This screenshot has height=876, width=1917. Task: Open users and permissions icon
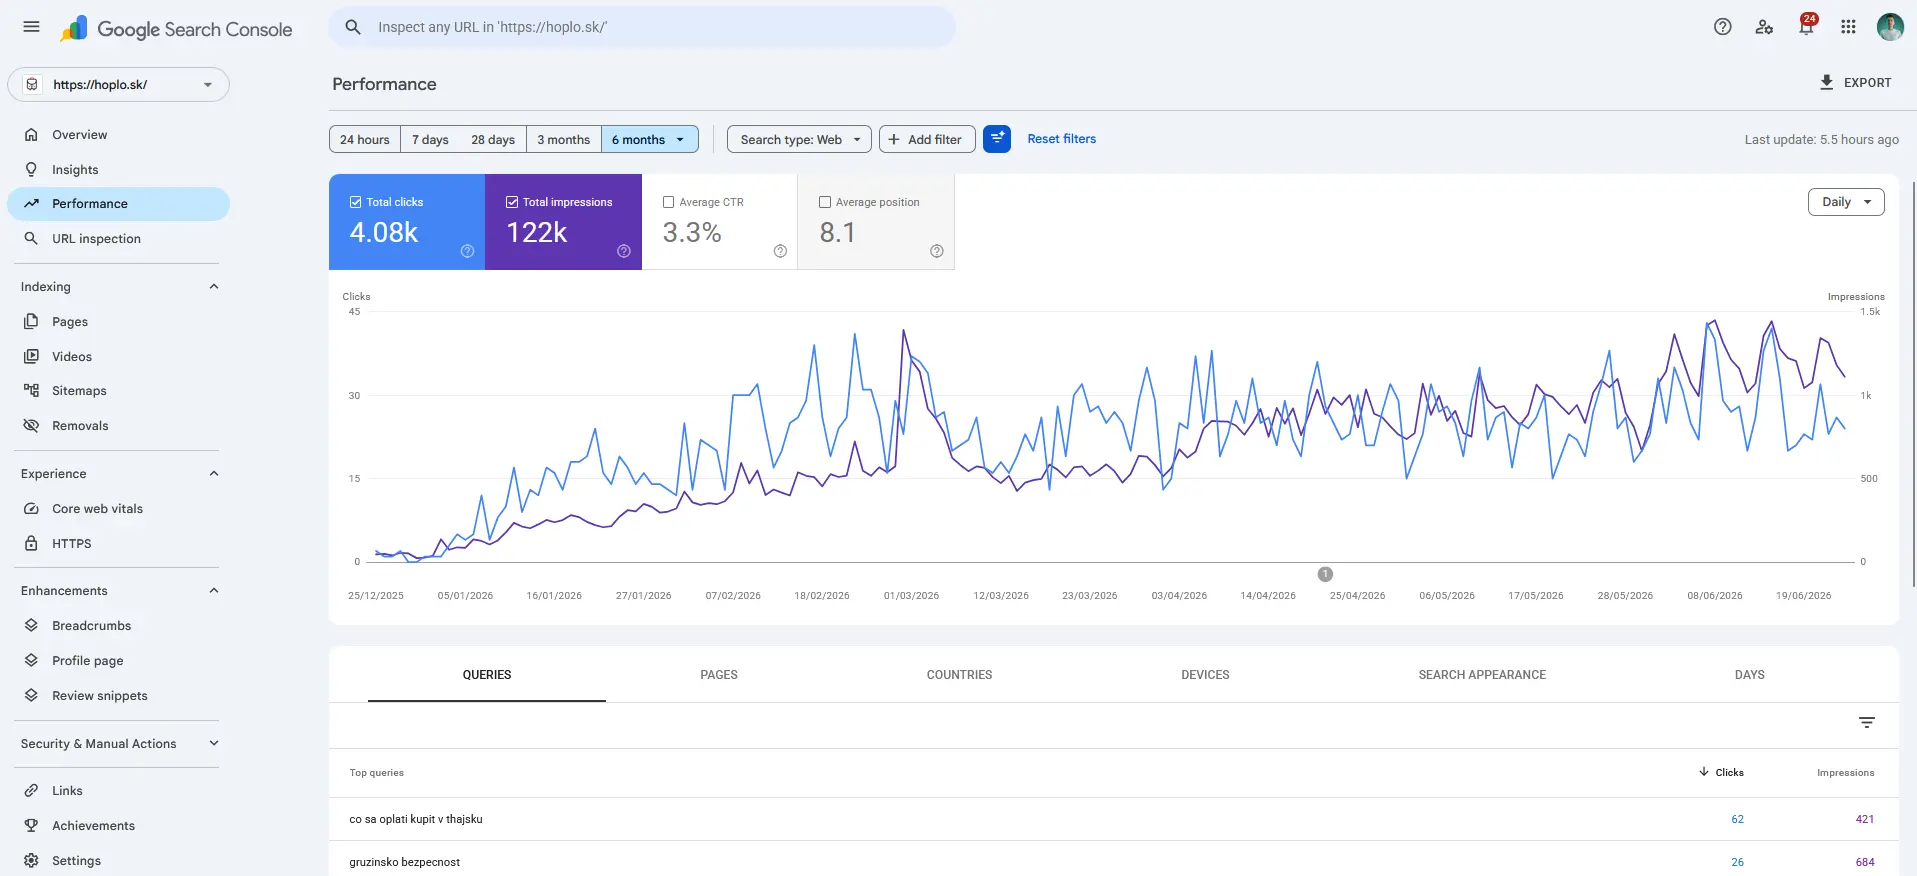1764,27
